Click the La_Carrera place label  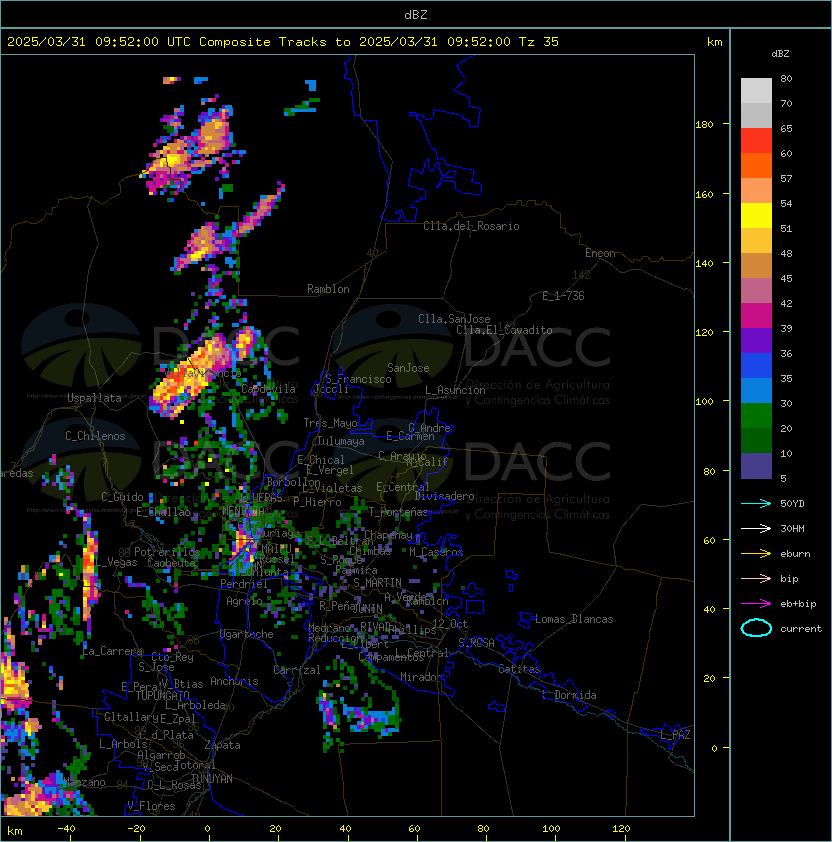112,651
